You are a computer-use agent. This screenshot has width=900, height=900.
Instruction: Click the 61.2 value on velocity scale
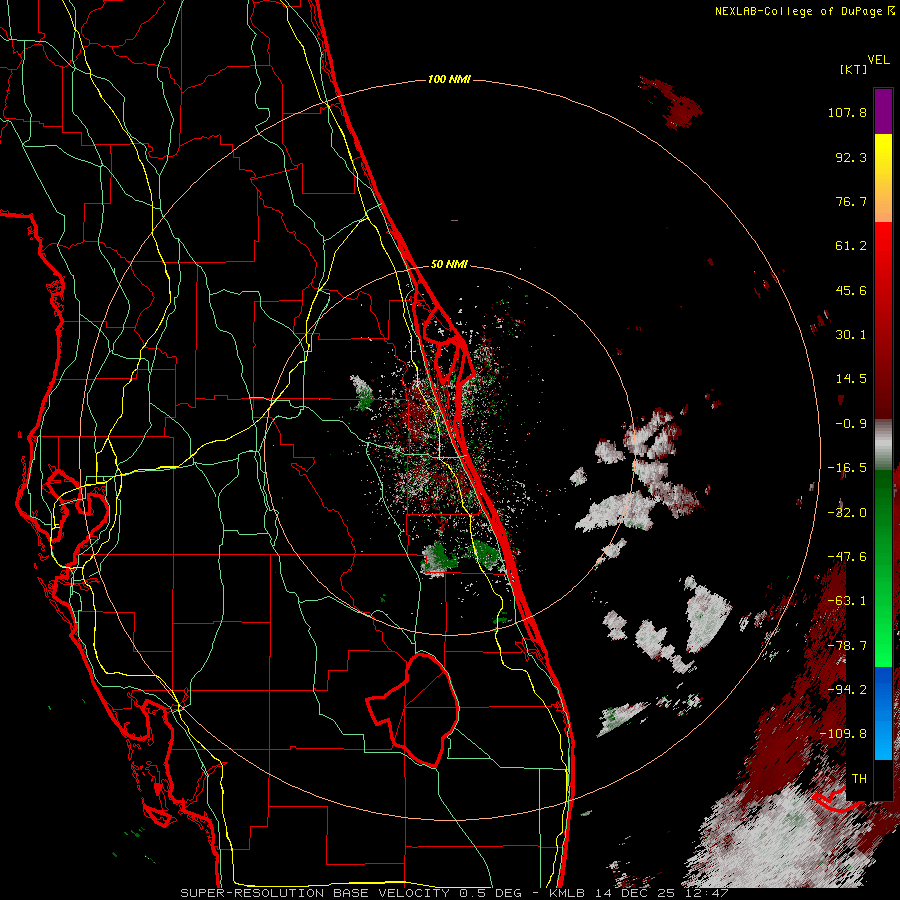pyautogui.click(x=851, y=246)
